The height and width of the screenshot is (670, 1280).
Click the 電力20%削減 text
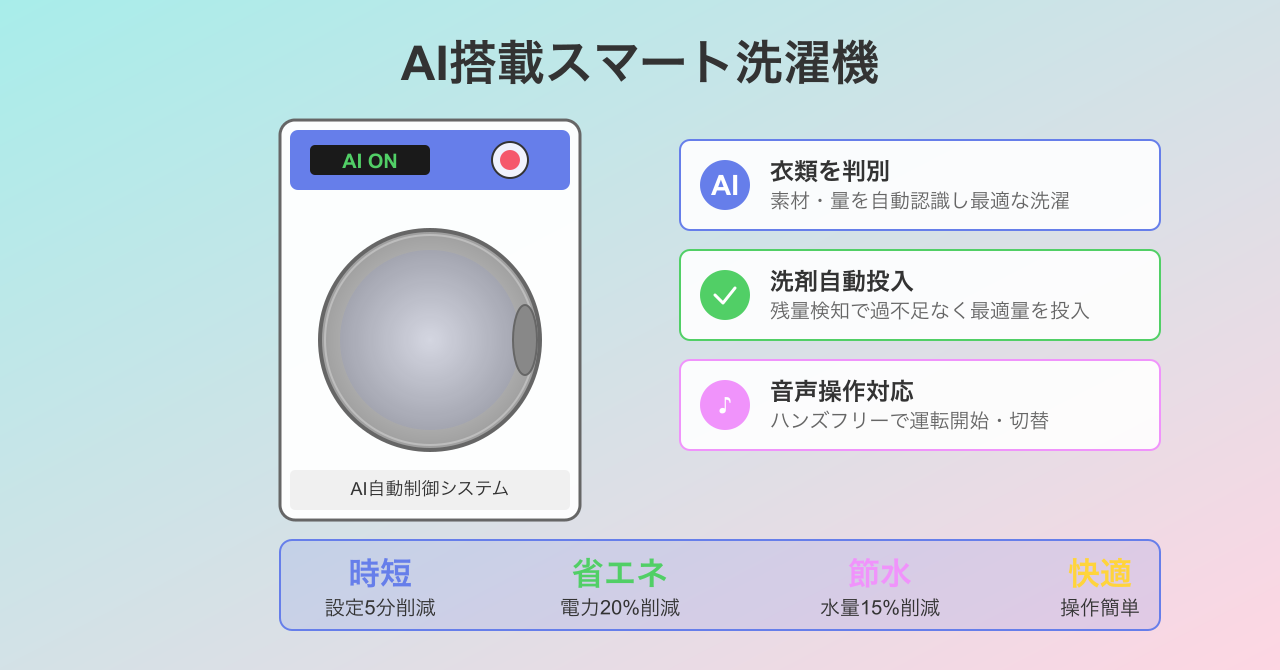[x=620, y=608]
